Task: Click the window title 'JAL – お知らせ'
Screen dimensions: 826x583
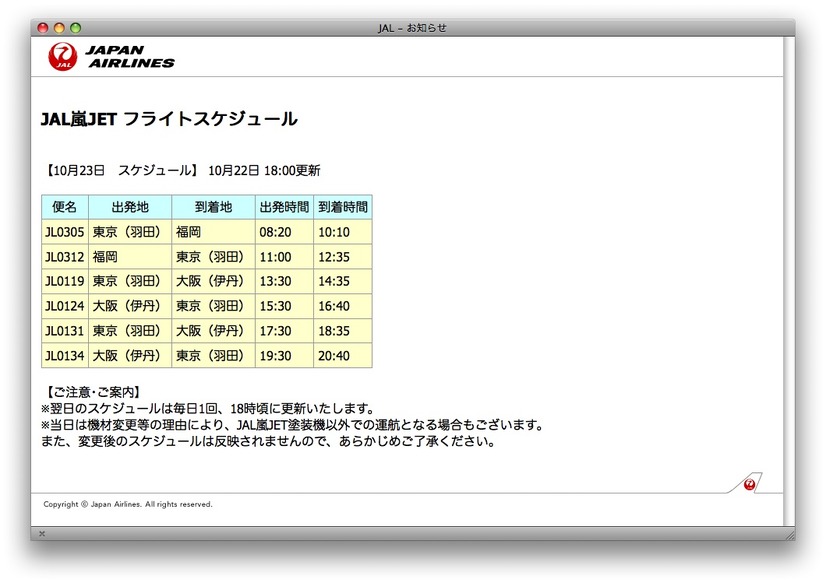Action: coord(412,28)
